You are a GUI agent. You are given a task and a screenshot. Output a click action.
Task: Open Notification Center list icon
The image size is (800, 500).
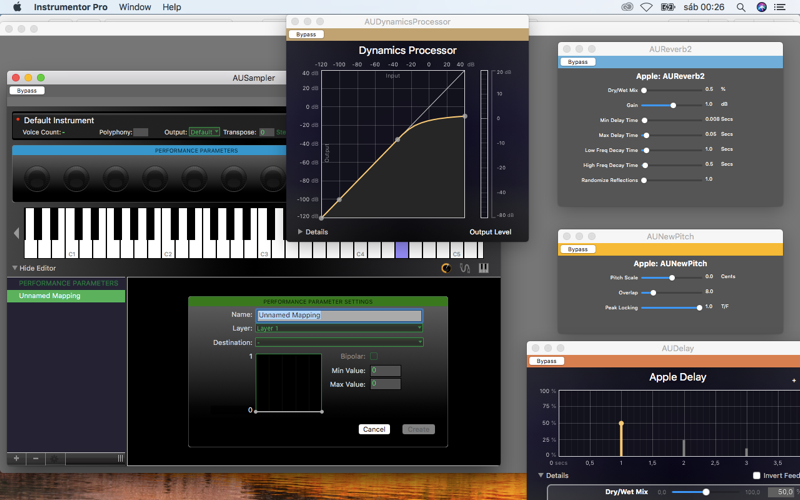tap(780, 7)
